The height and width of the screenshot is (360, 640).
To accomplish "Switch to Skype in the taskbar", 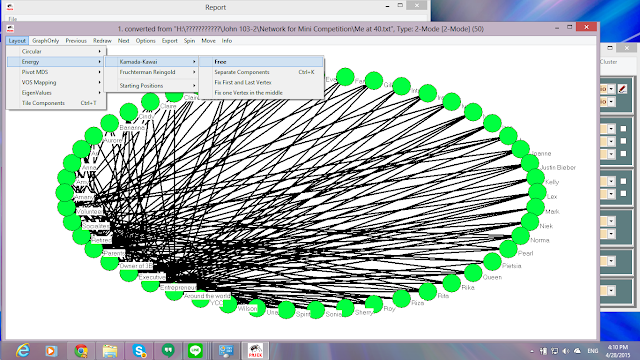I will [139, 351].
